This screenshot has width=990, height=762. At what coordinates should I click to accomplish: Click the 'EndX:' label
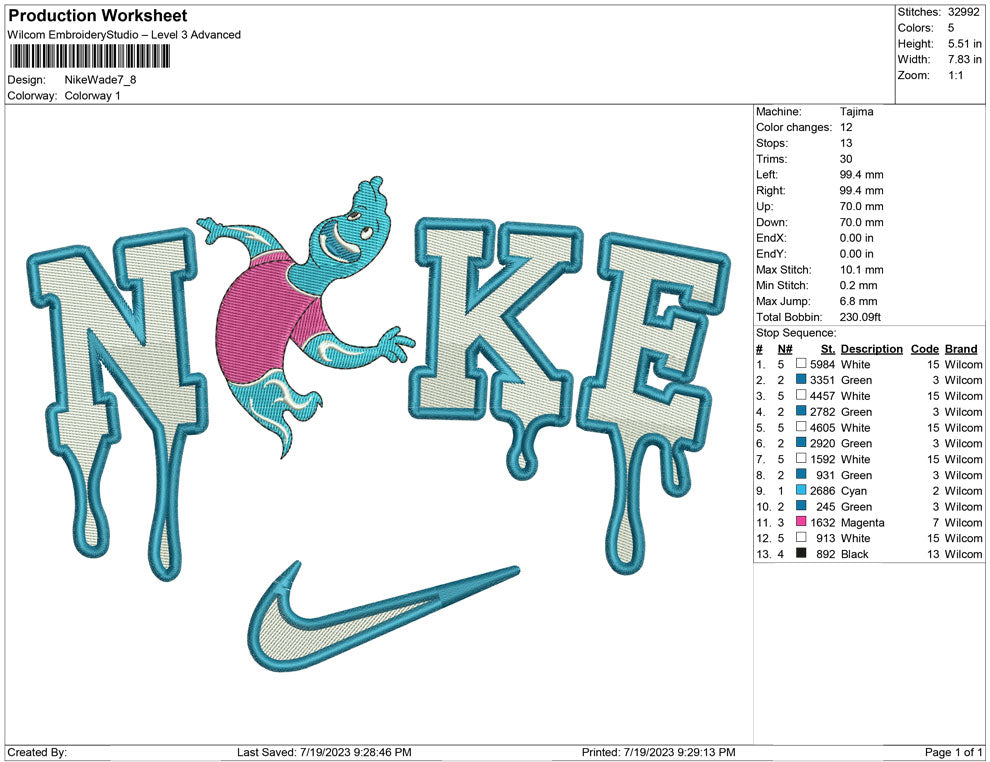coord(771,237)
